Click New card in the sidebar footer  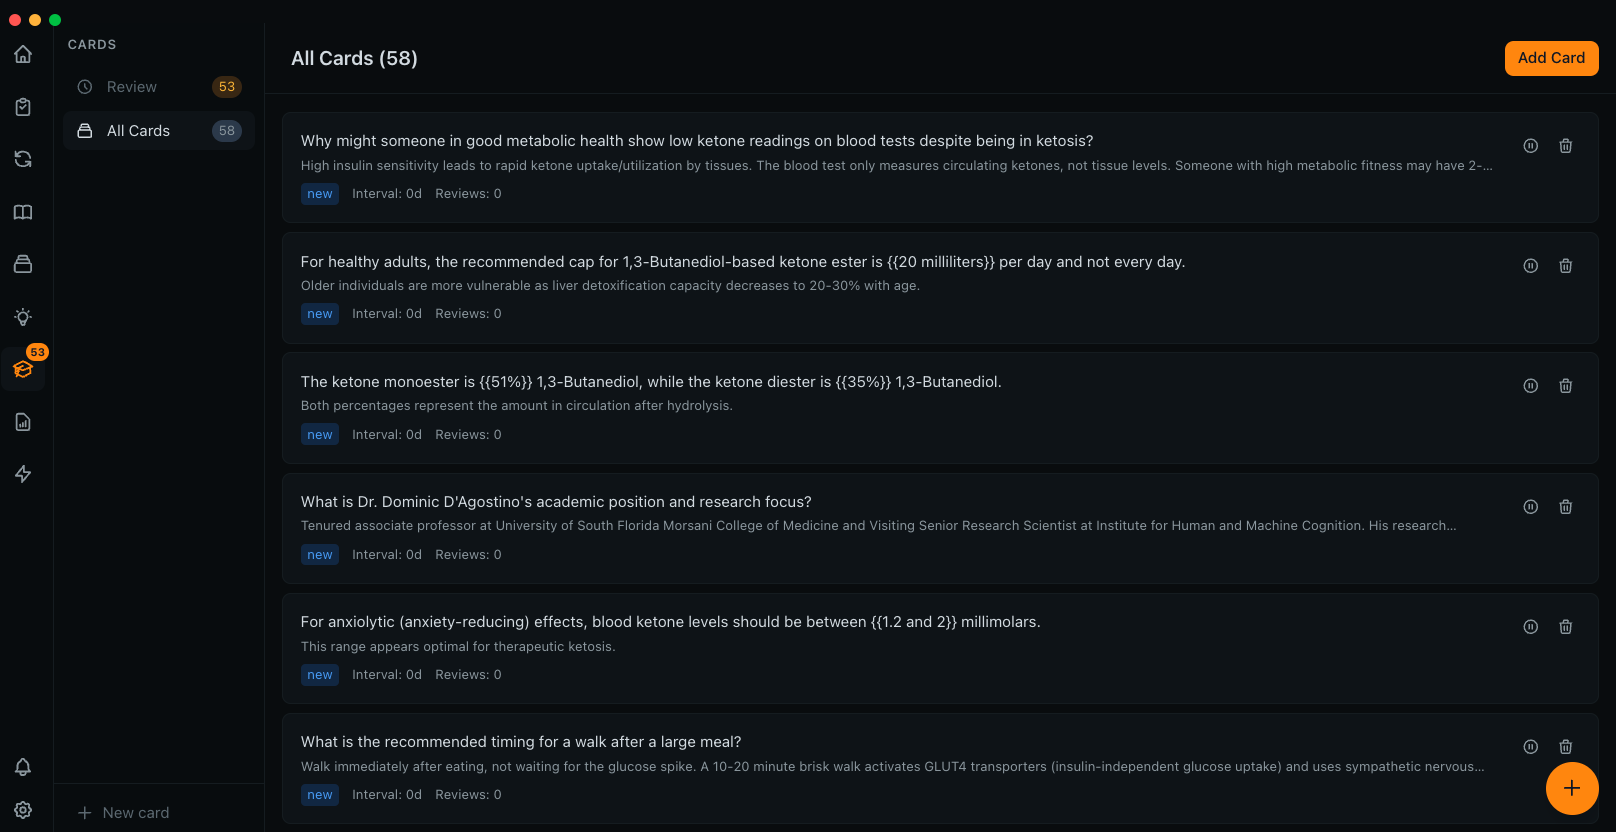coord(124,813)
